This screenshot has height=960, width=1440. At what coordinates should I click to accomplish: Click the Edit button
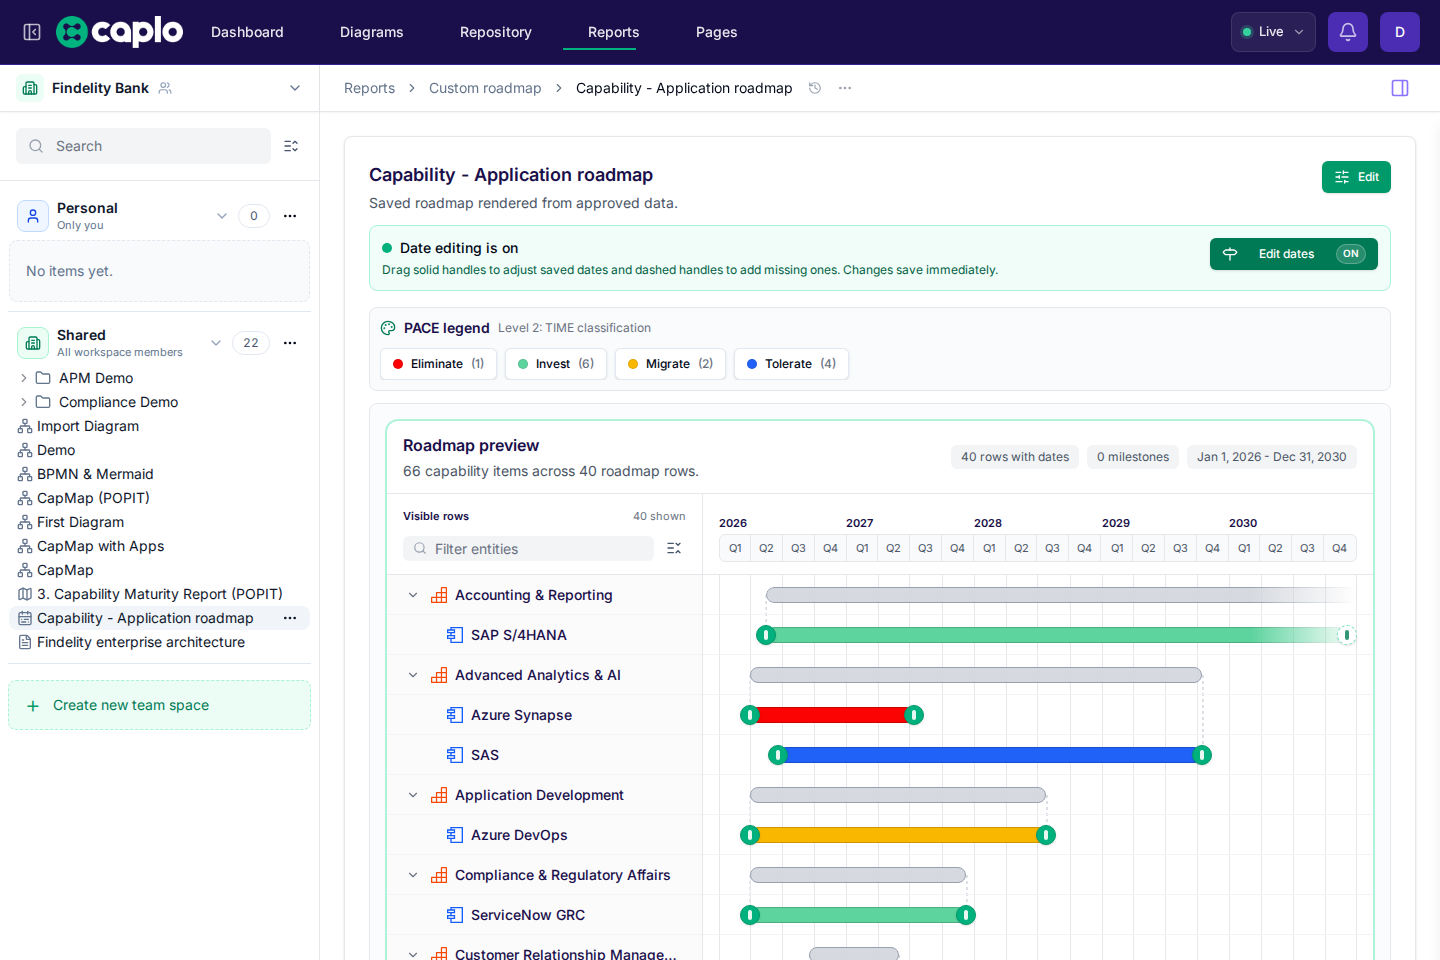(x=1356, y=177)
